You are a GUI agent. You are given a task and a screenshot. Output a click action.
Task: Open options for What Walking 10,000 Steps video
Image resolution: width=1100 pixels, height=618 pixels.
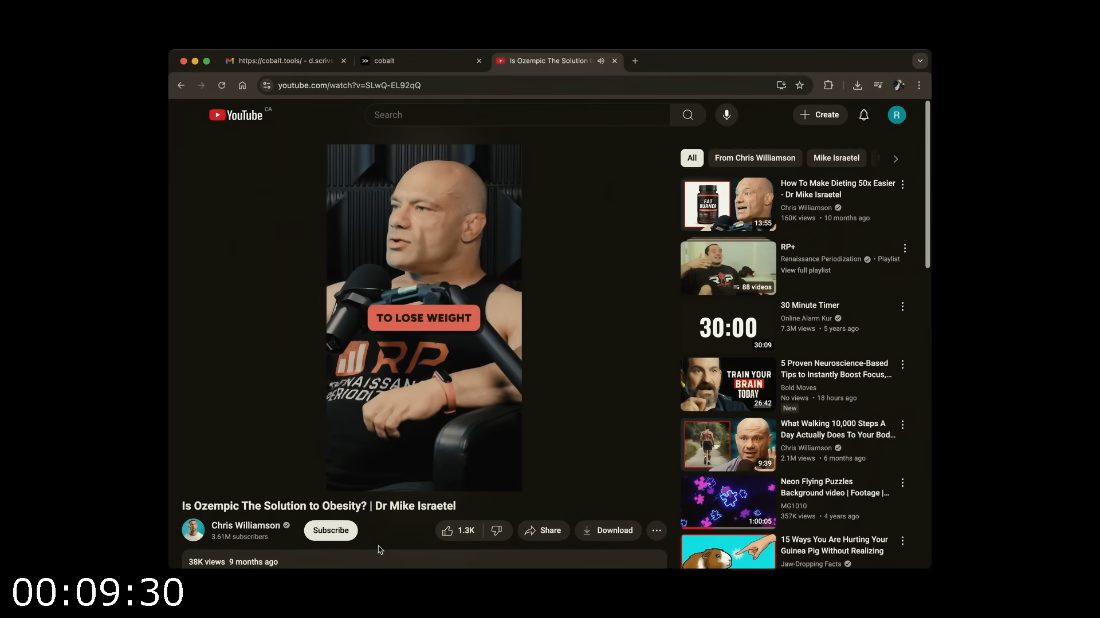click(x=903, y=425)
